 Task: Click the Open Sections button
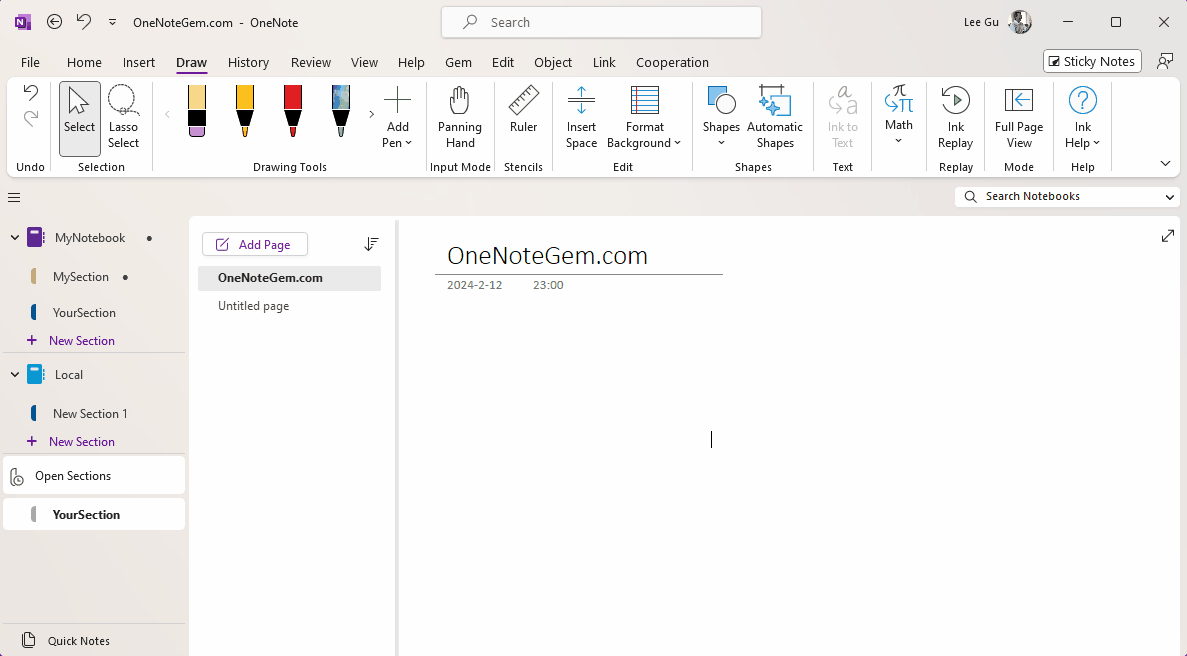94,475
